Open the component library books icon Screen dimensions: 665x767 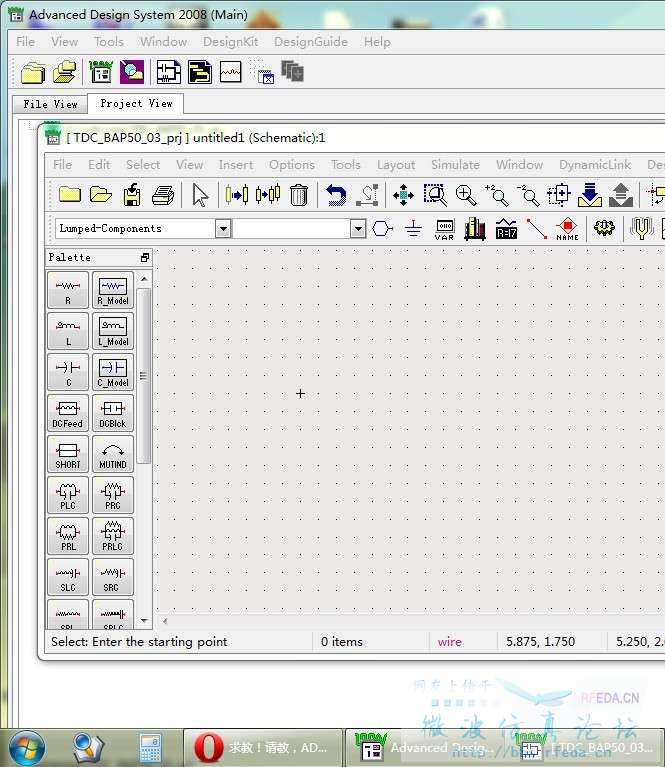pyautogui.click(x=475, y=228)
